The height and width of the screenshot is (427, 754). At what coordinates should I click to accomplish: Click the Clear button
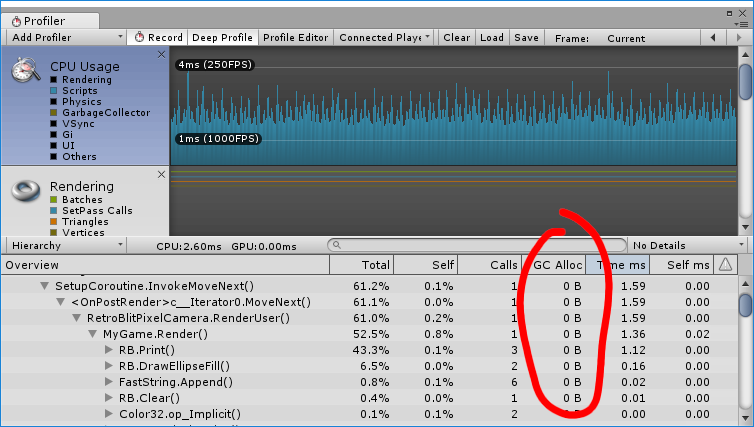click(x=456, y=38)
